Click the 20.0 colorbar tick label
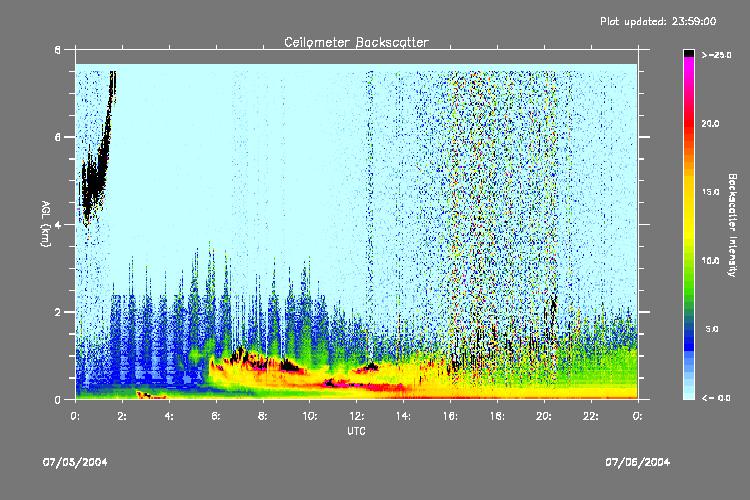Viewport: 750px width, 500px height. [710, 123]
